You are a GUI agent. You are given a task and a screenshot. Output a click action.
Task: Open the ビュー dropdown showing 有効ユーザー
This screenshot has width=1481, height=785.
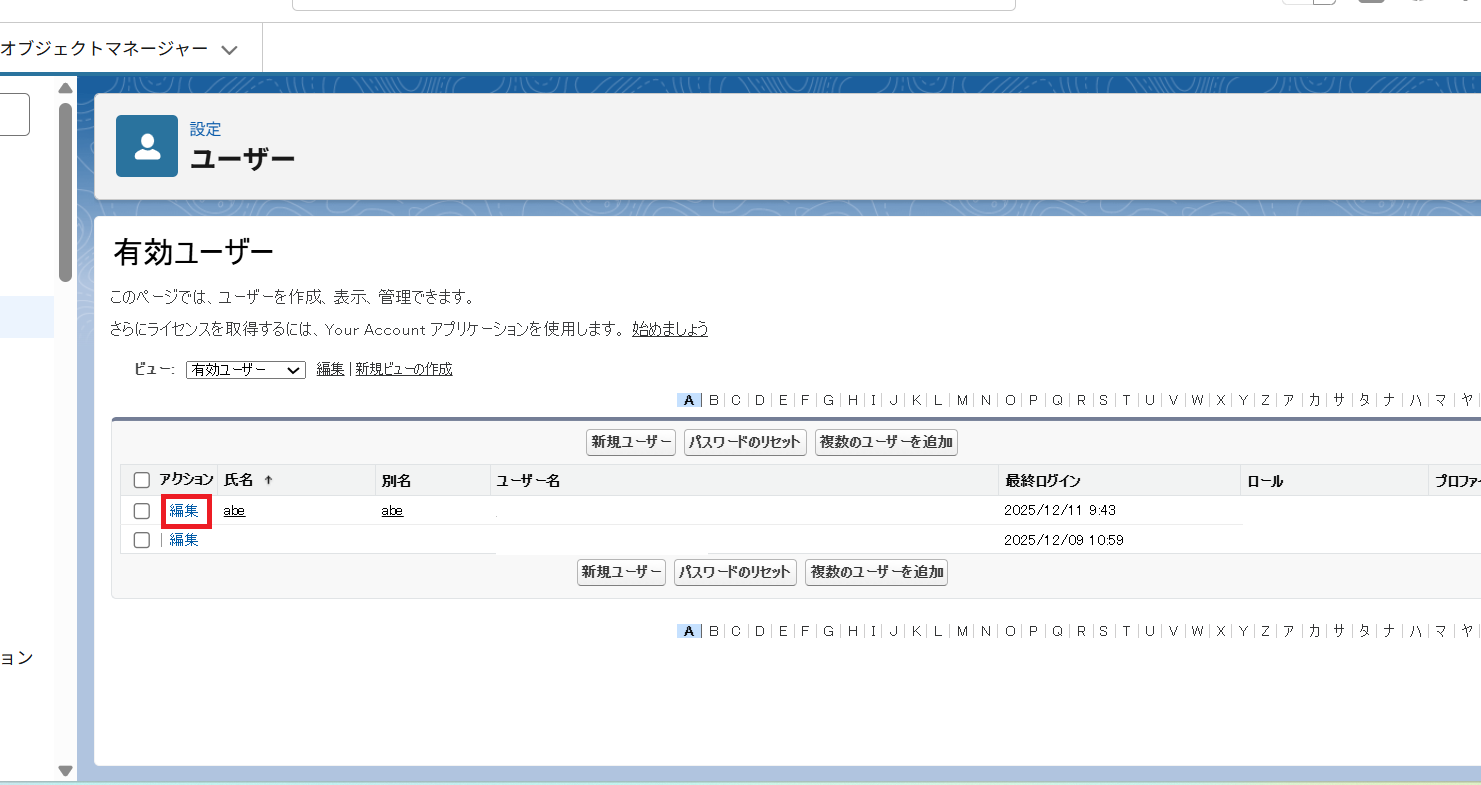point(245,369)
